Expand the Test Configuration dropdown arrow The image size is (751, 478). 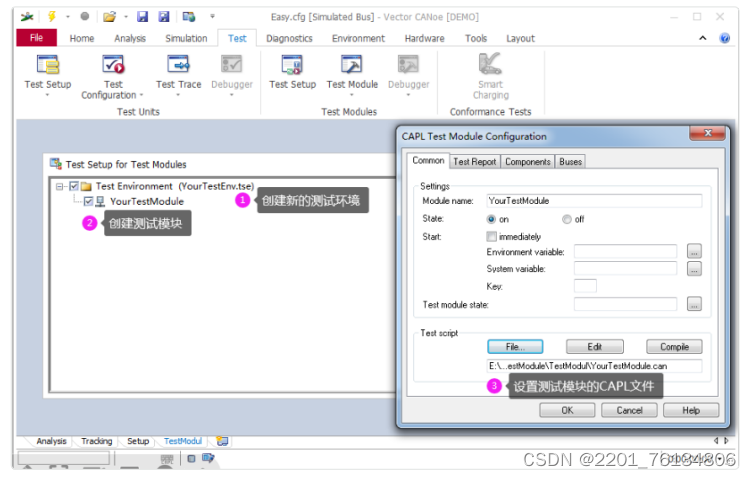(x=141, y=95)
